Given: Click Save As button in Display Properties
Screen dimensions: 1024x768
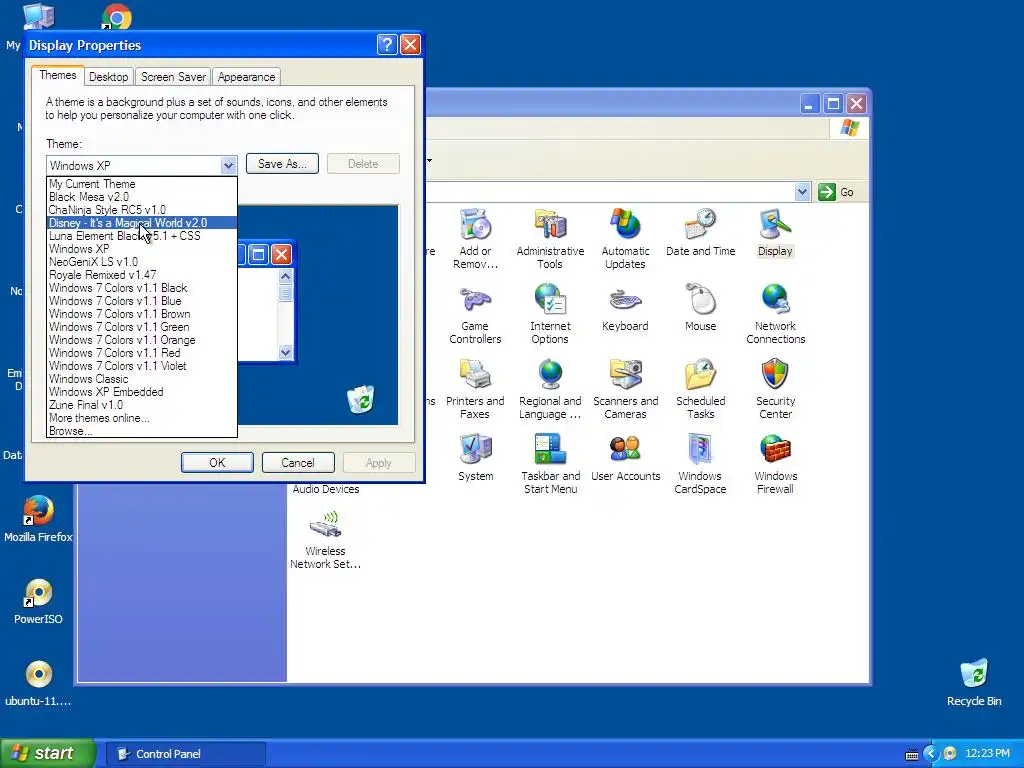Looking at the screenshot, I should (x=282, y=164).
